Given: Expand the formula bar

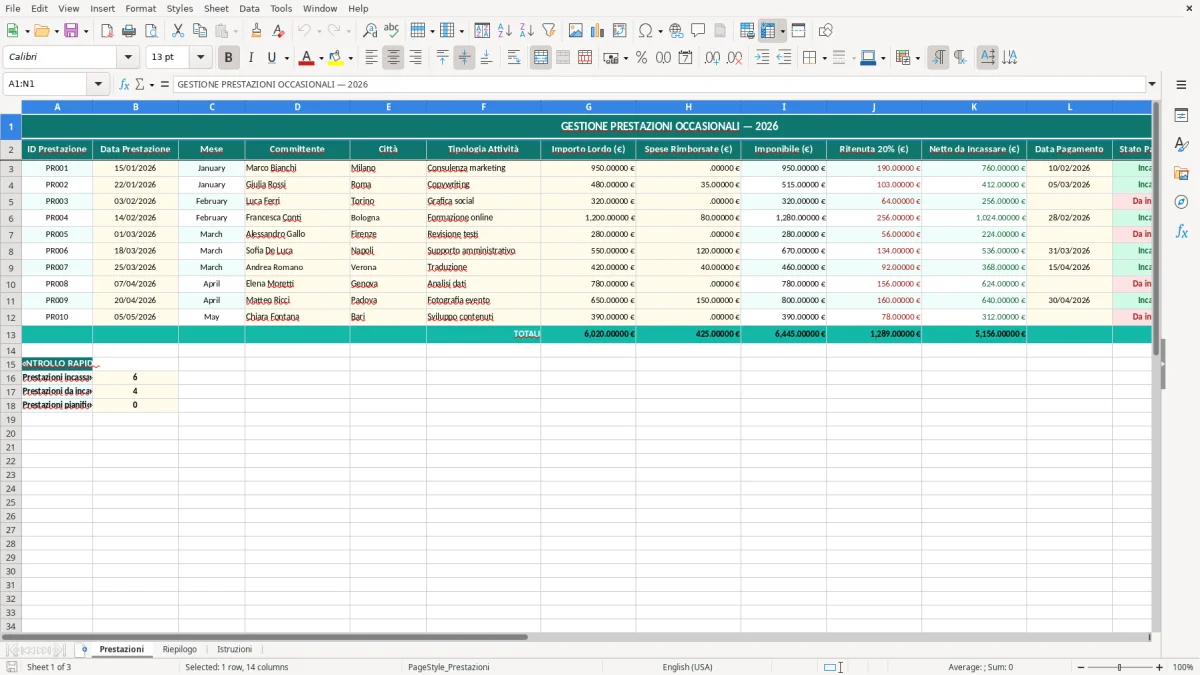Looking at the screenshot, I should click(x=1152, y=85).
